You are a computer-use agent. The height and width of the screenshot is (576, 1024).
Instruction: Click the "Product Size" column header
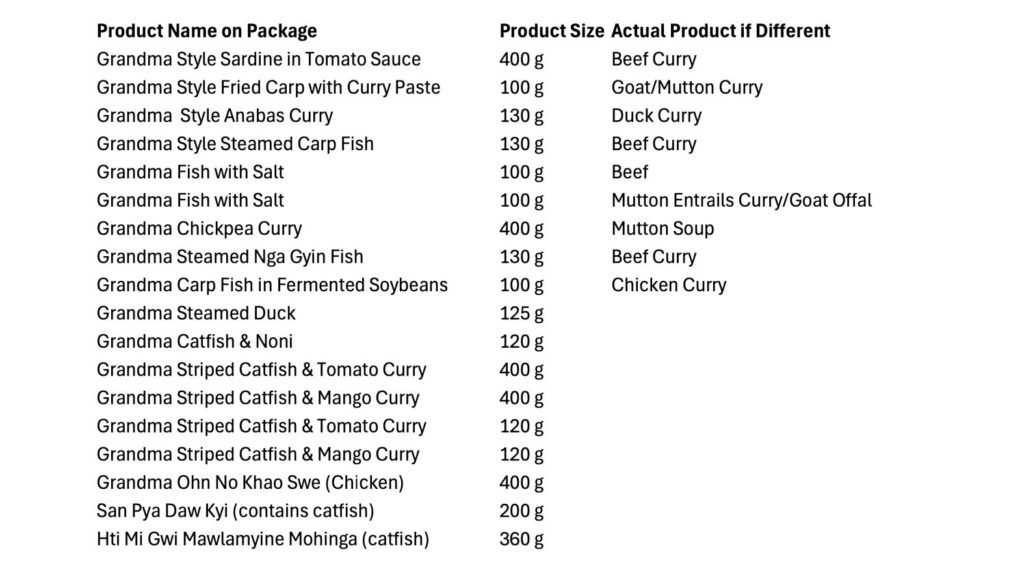click(551, 31)
